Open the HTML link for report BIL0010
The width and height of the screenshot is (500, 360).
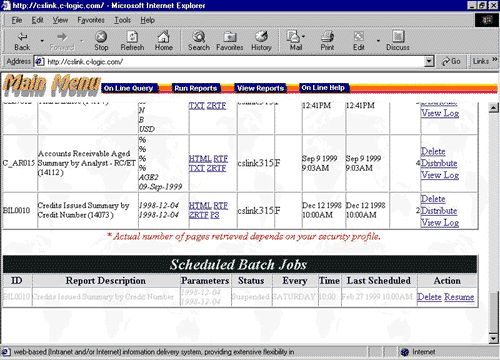(x=200, y=206)
